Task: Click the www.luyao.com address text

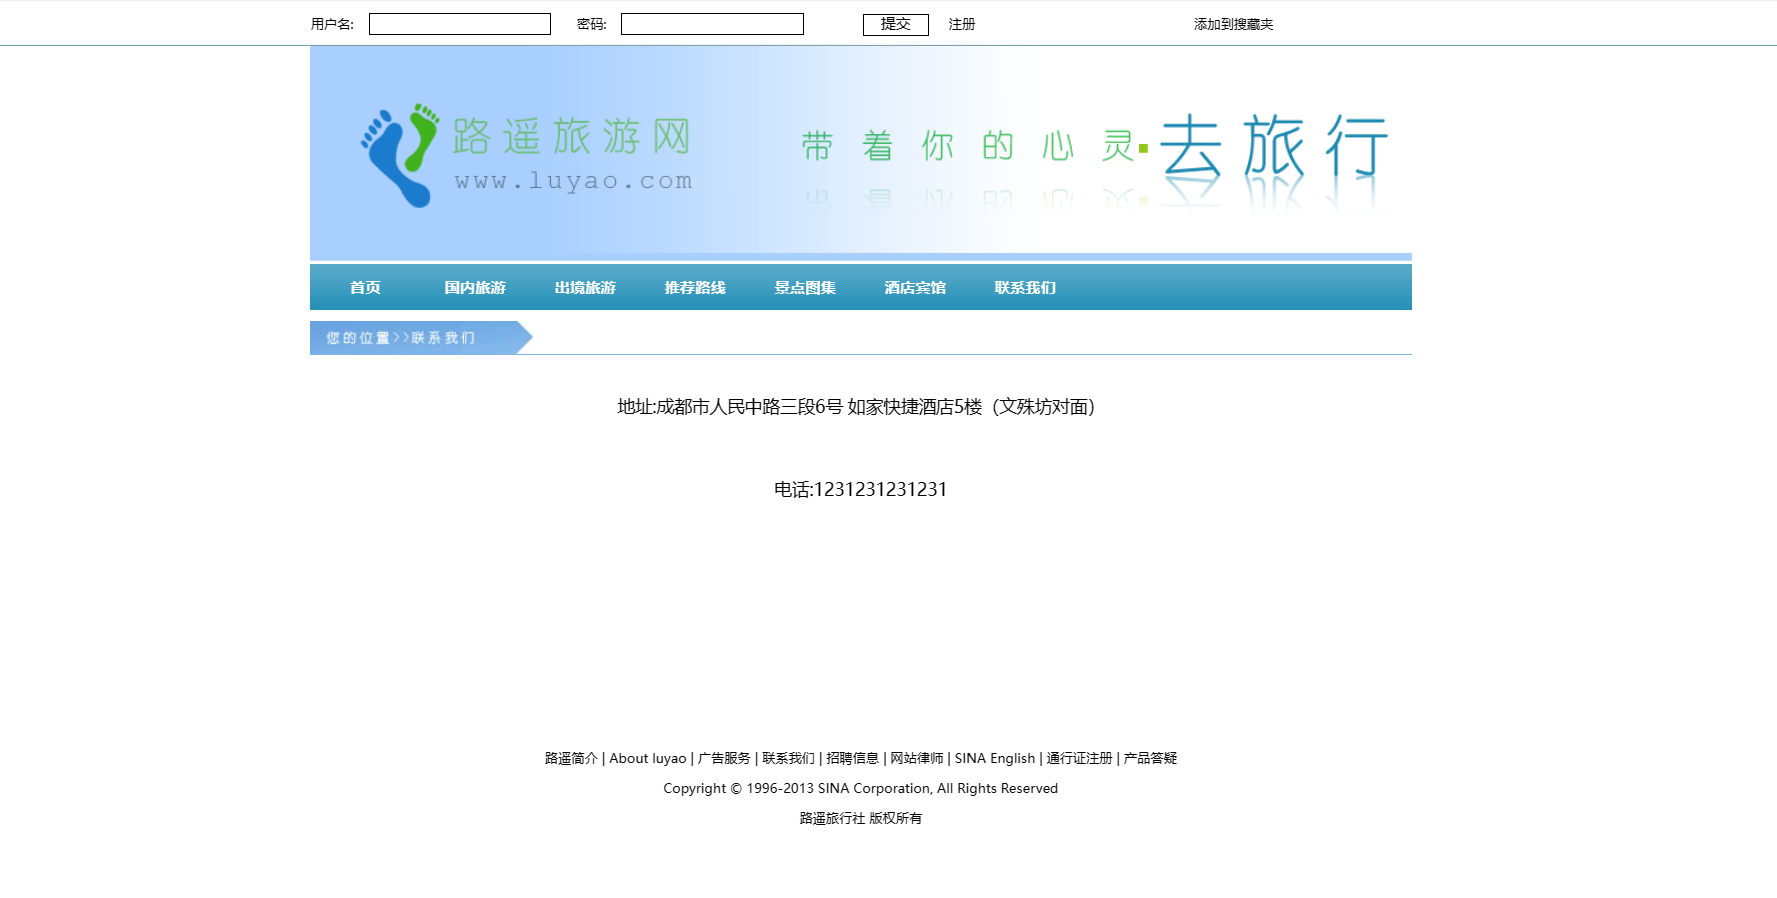Action: (573, 181)
